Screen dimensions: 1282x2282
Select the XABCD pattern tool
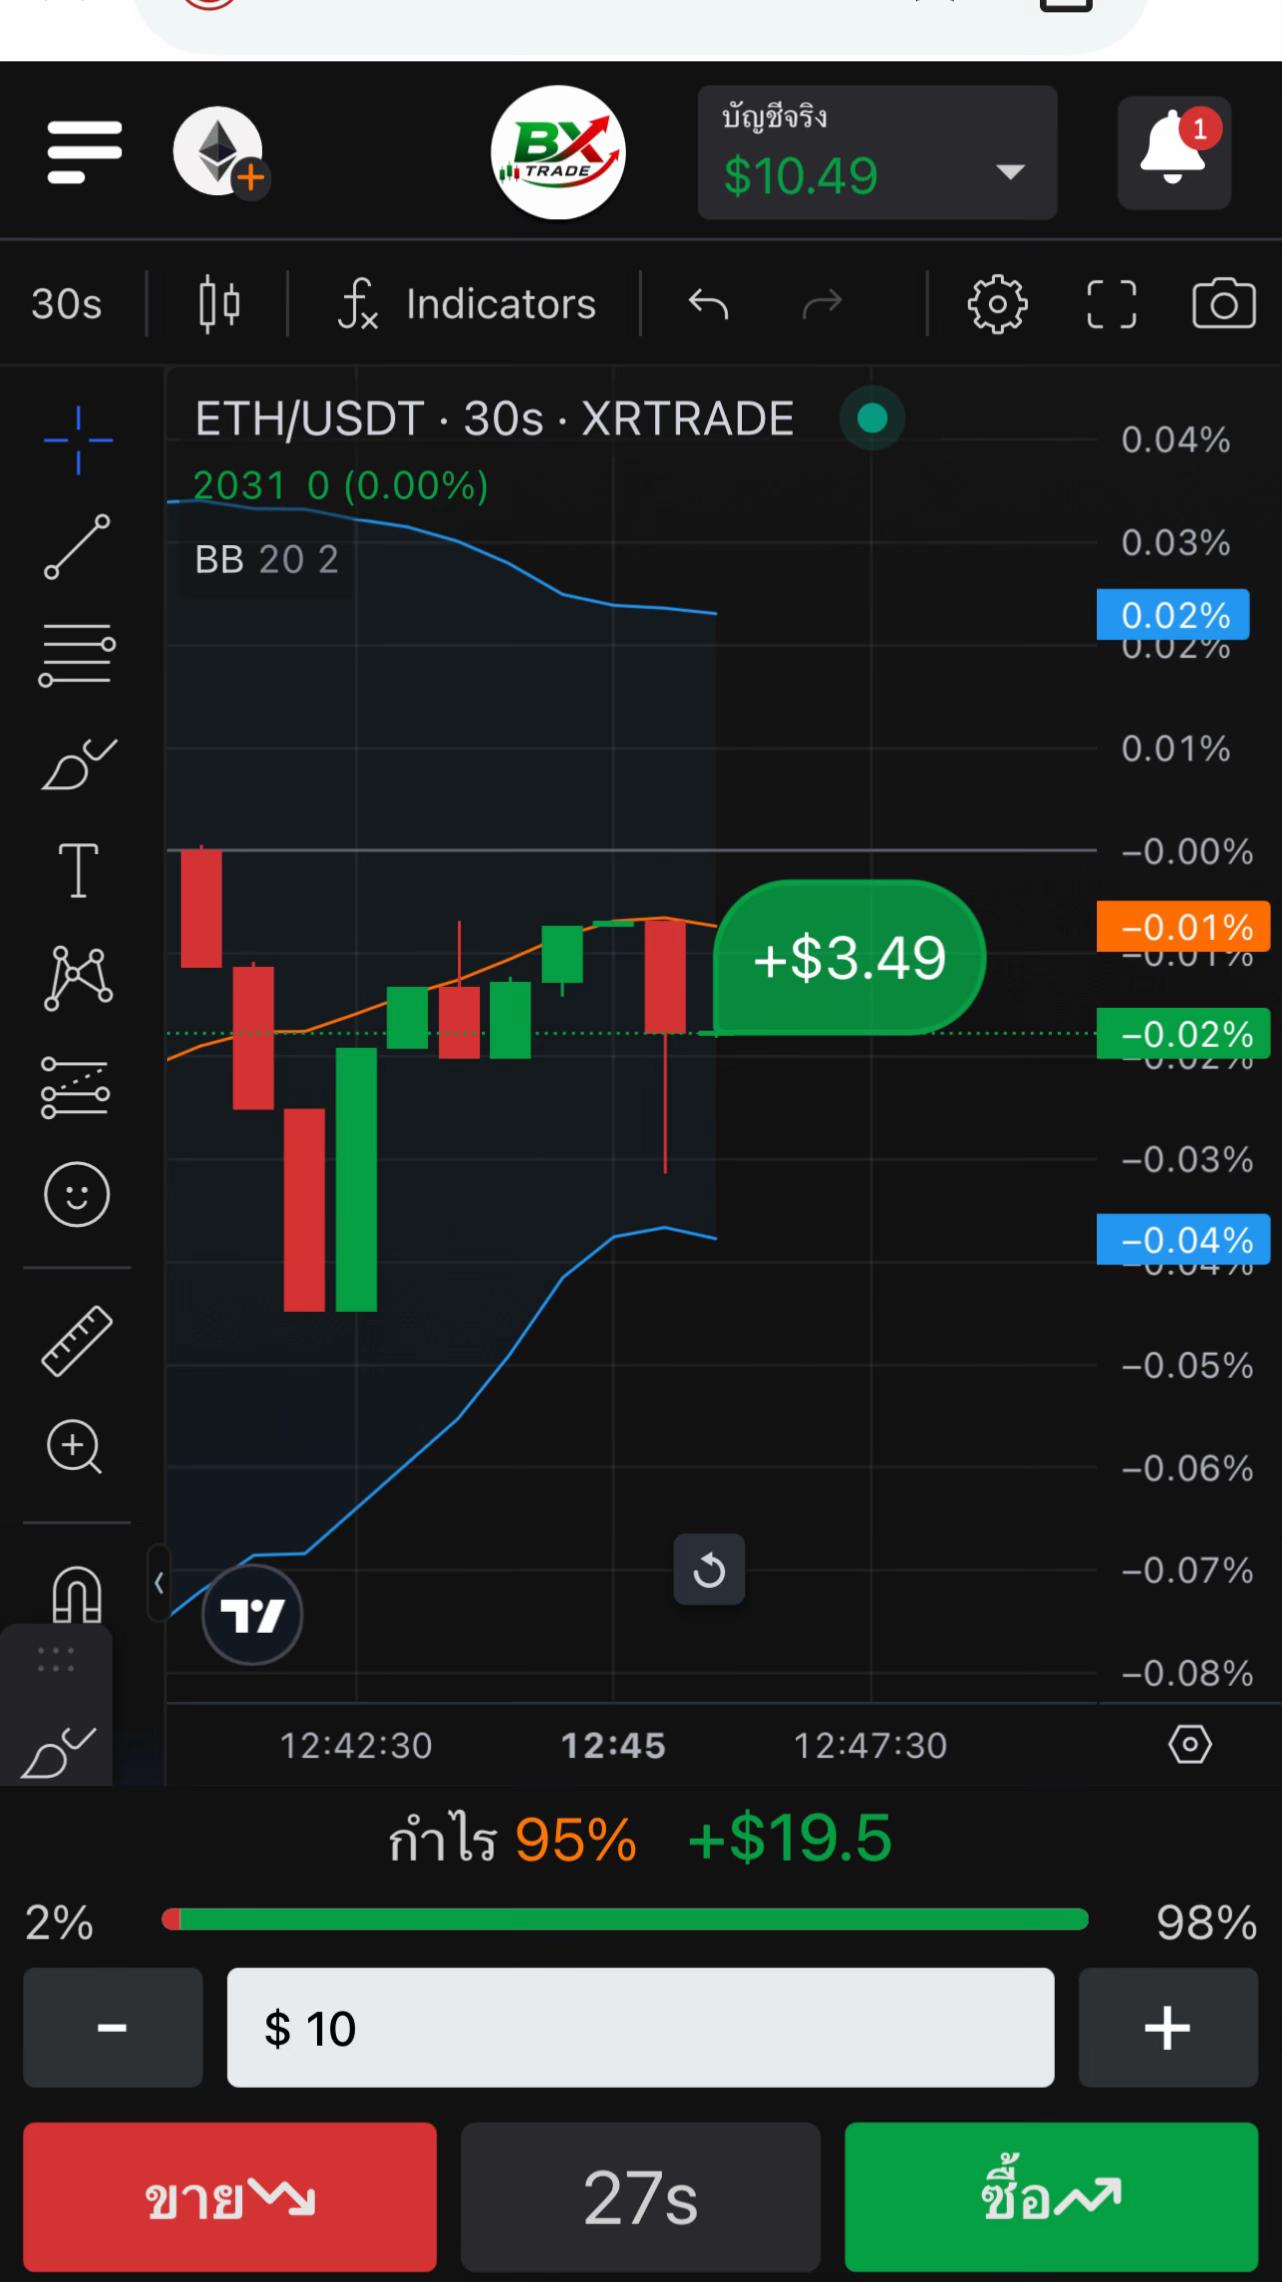(x=78, y=978)
